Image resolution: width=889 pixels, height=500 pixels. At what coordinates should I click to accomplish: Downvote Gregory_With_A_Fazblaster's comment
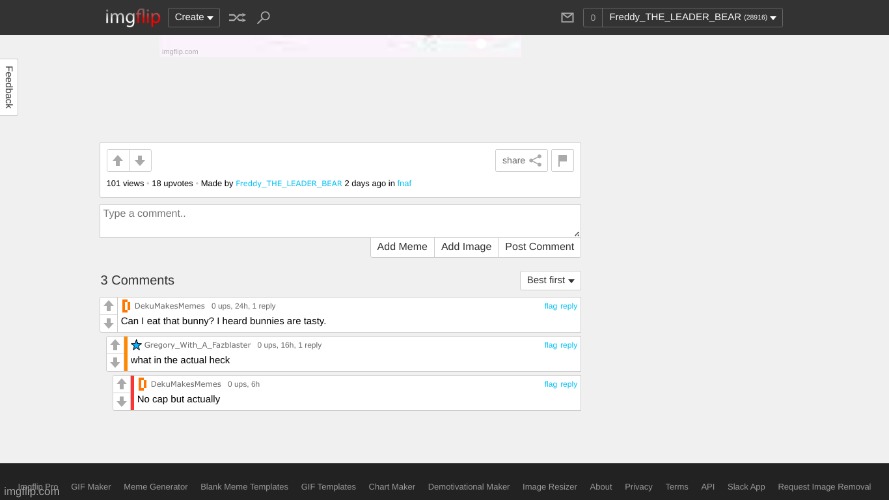click(115, 362)
